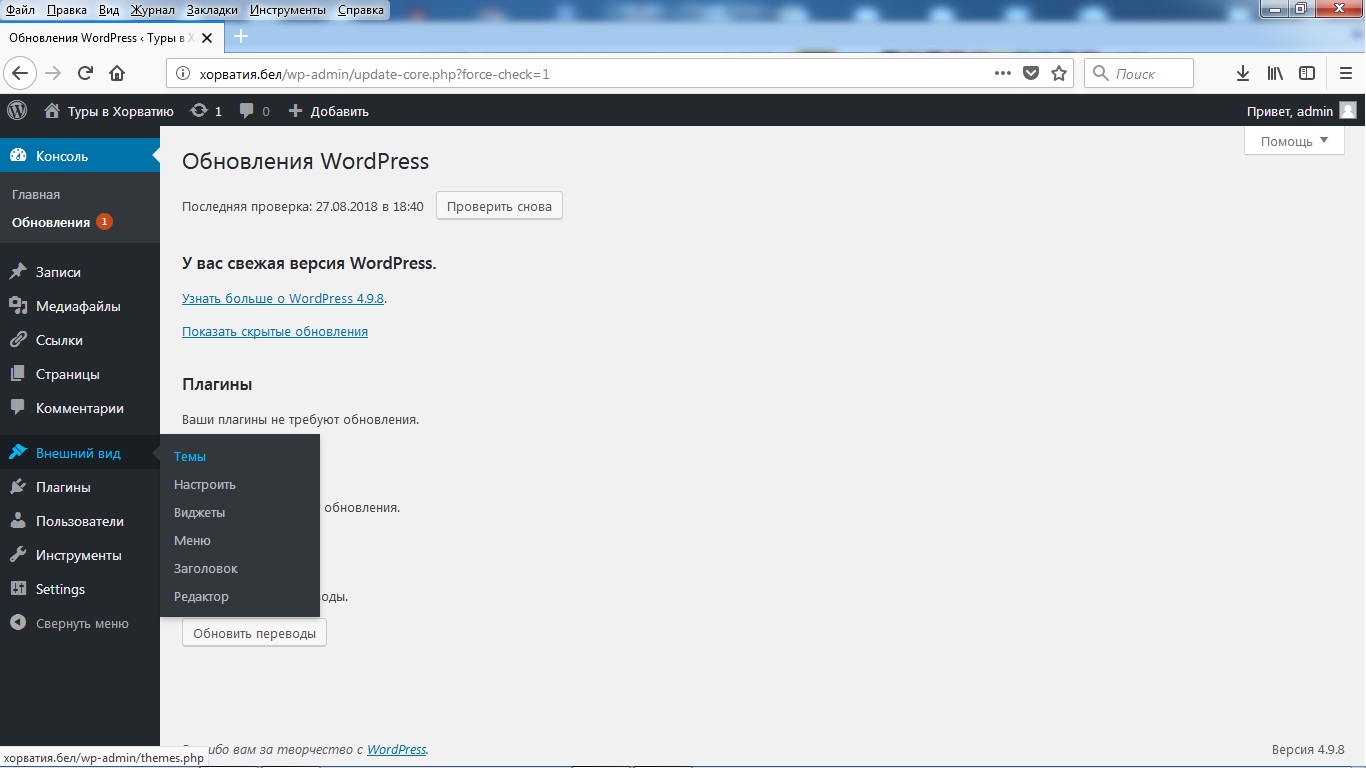Screen dimensions: 1366x768
Task: Save page to Pocket icon
Action: [x=1031, y=73]
